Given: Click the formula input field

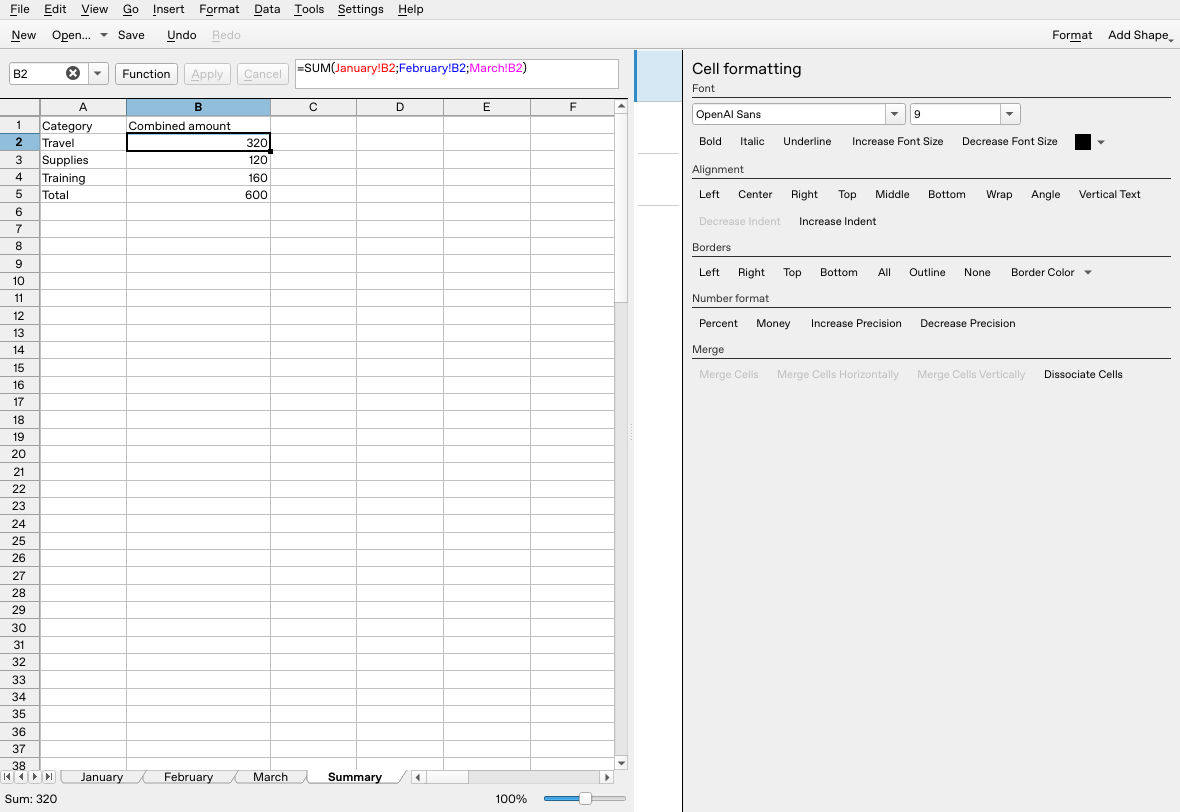Looking at the screenshot, I should coord(457,74).
